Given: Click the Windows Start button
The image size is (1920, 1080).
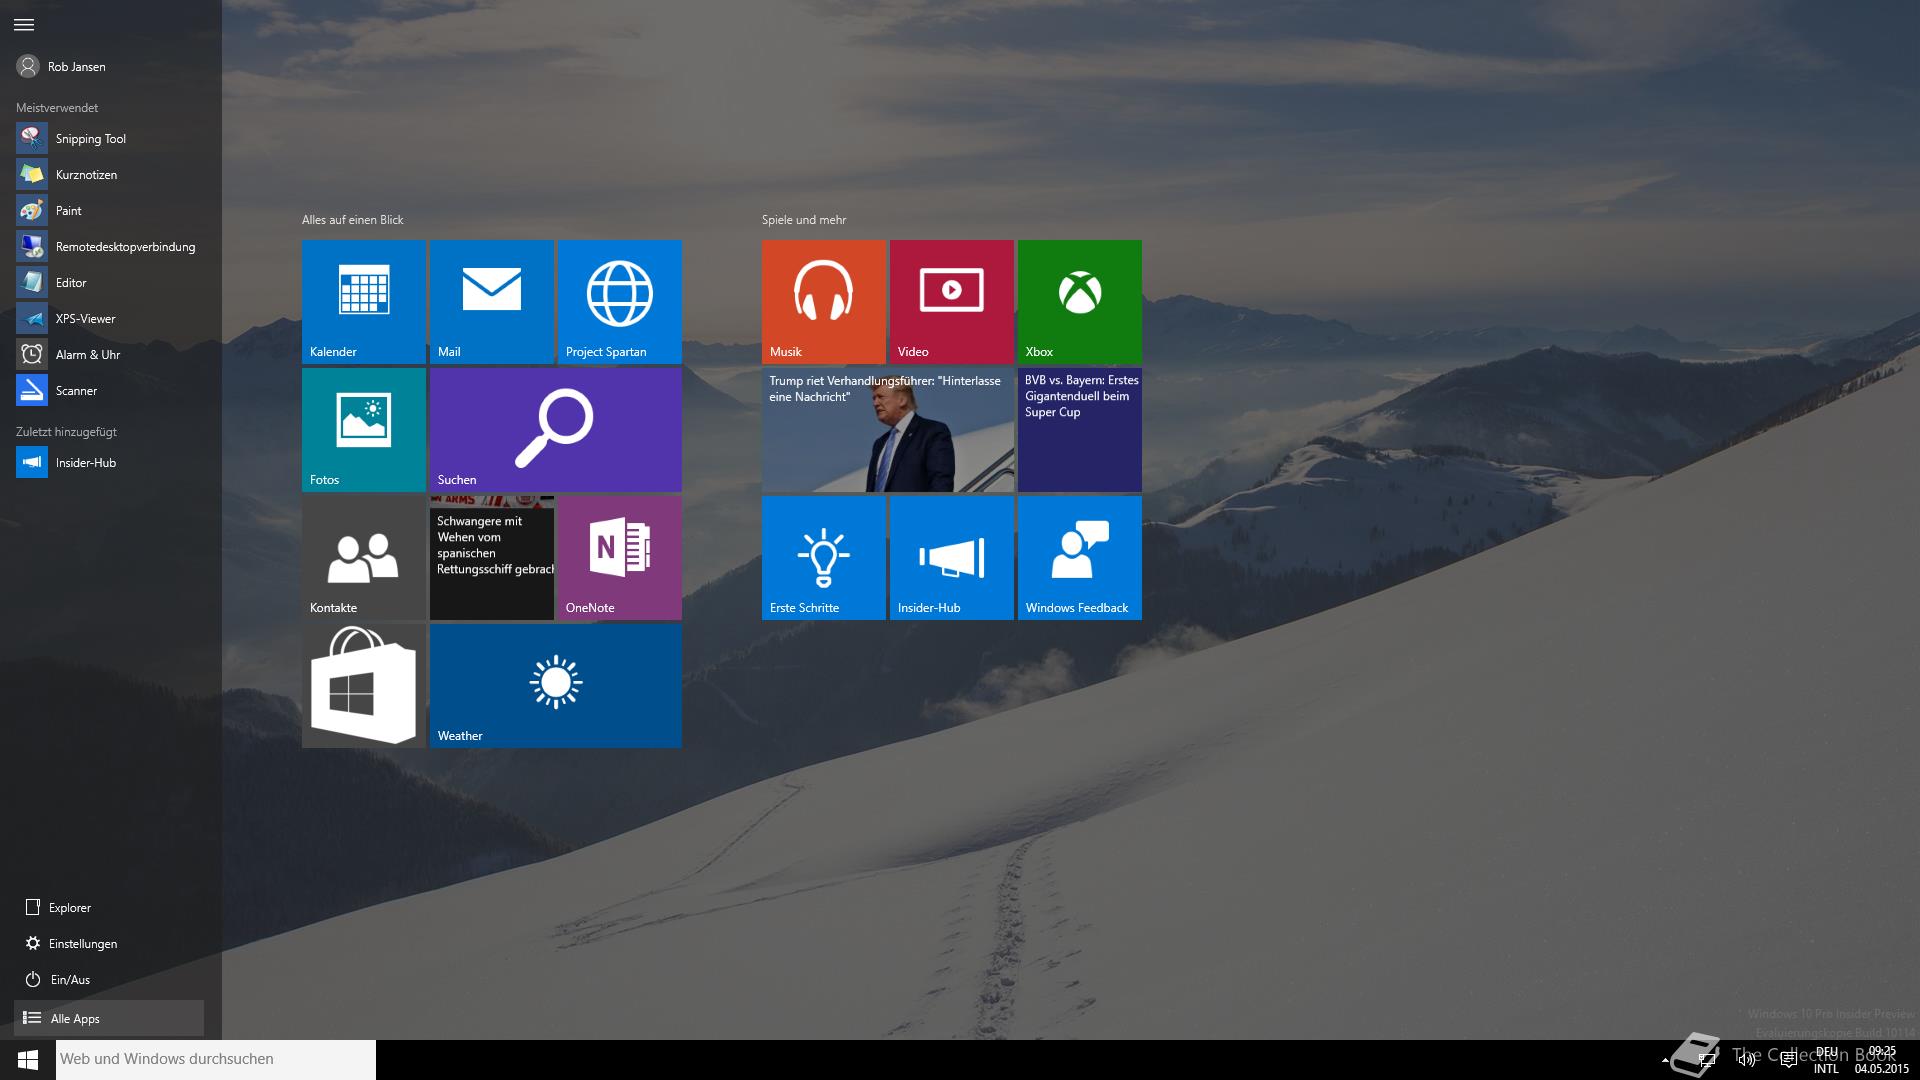Looking at the screenshot, I should [28, 1060].
